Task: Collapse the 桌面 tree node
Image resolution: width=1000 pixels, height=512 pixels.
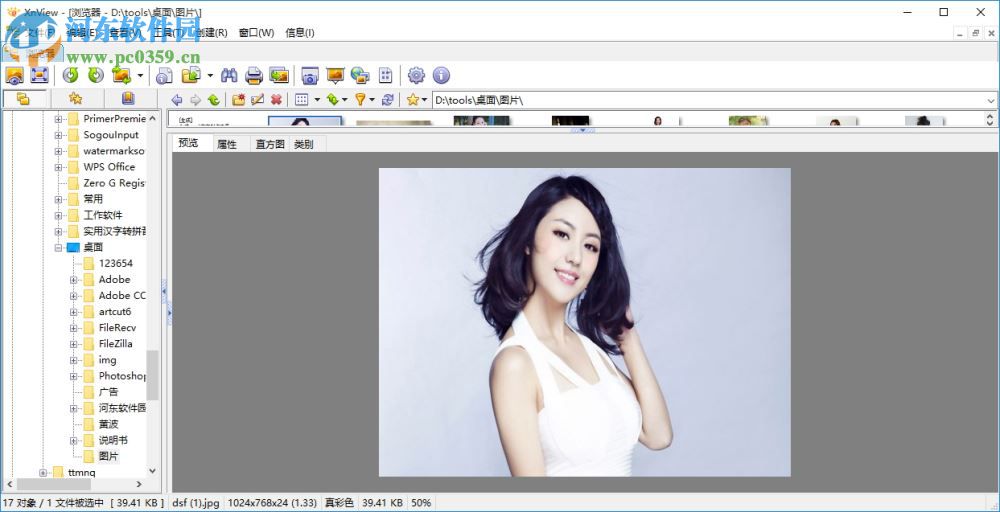Action: click(x=58, y=247)
